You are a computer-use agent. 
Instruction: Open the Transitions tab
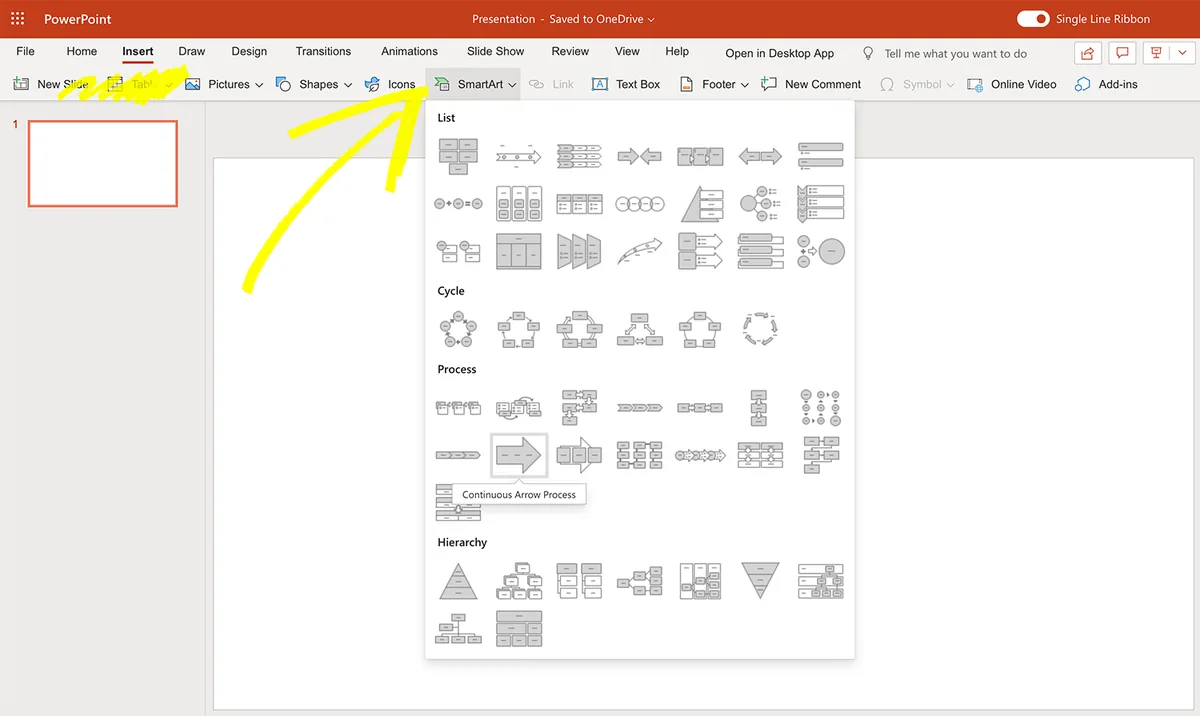click(323, 51)
